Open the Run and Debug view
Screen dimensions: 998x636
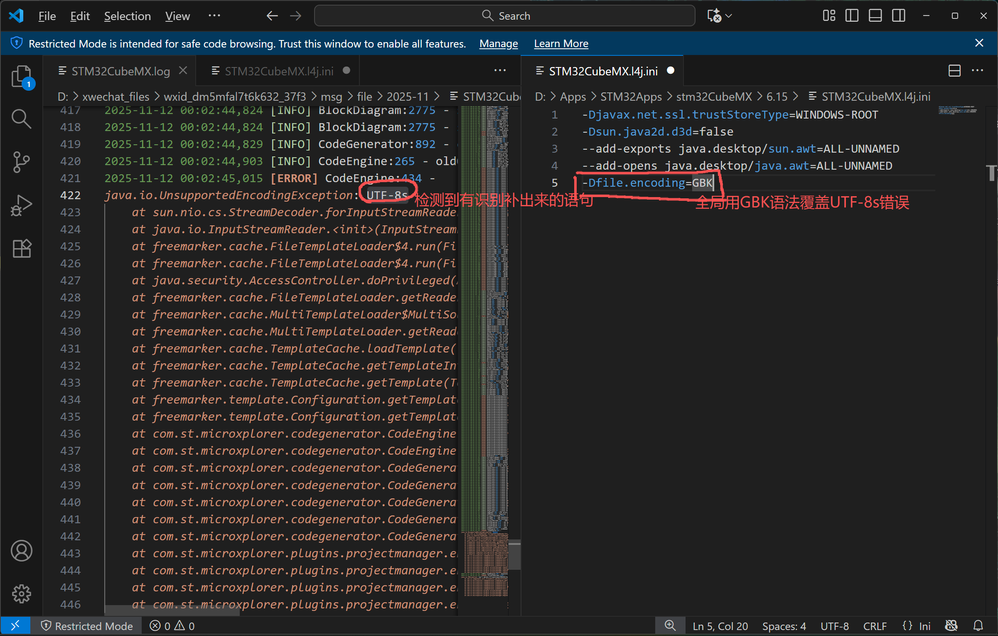[21, 205]
